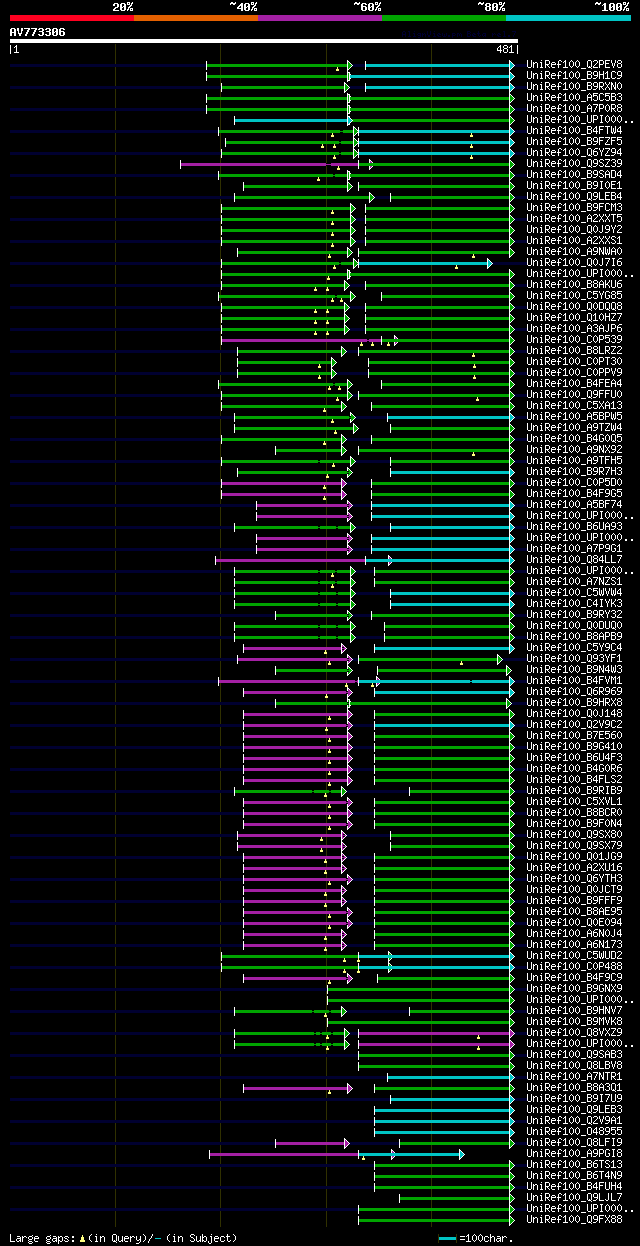
Task: Follow the UniRef100_B9R7H3 link
Action: click(574, 471)
